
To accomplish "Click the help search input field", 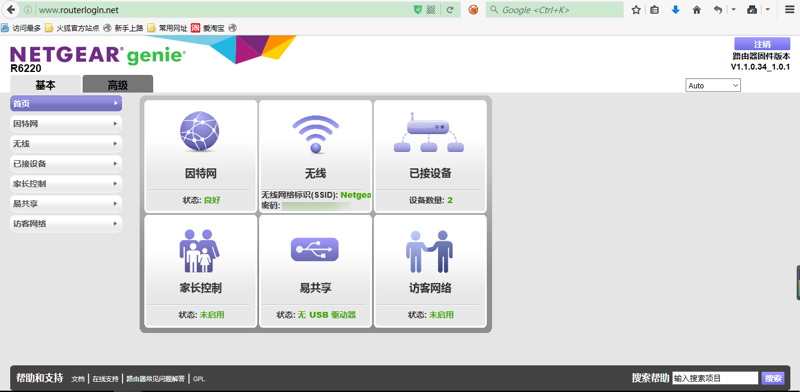I will [x=715, y=378].
